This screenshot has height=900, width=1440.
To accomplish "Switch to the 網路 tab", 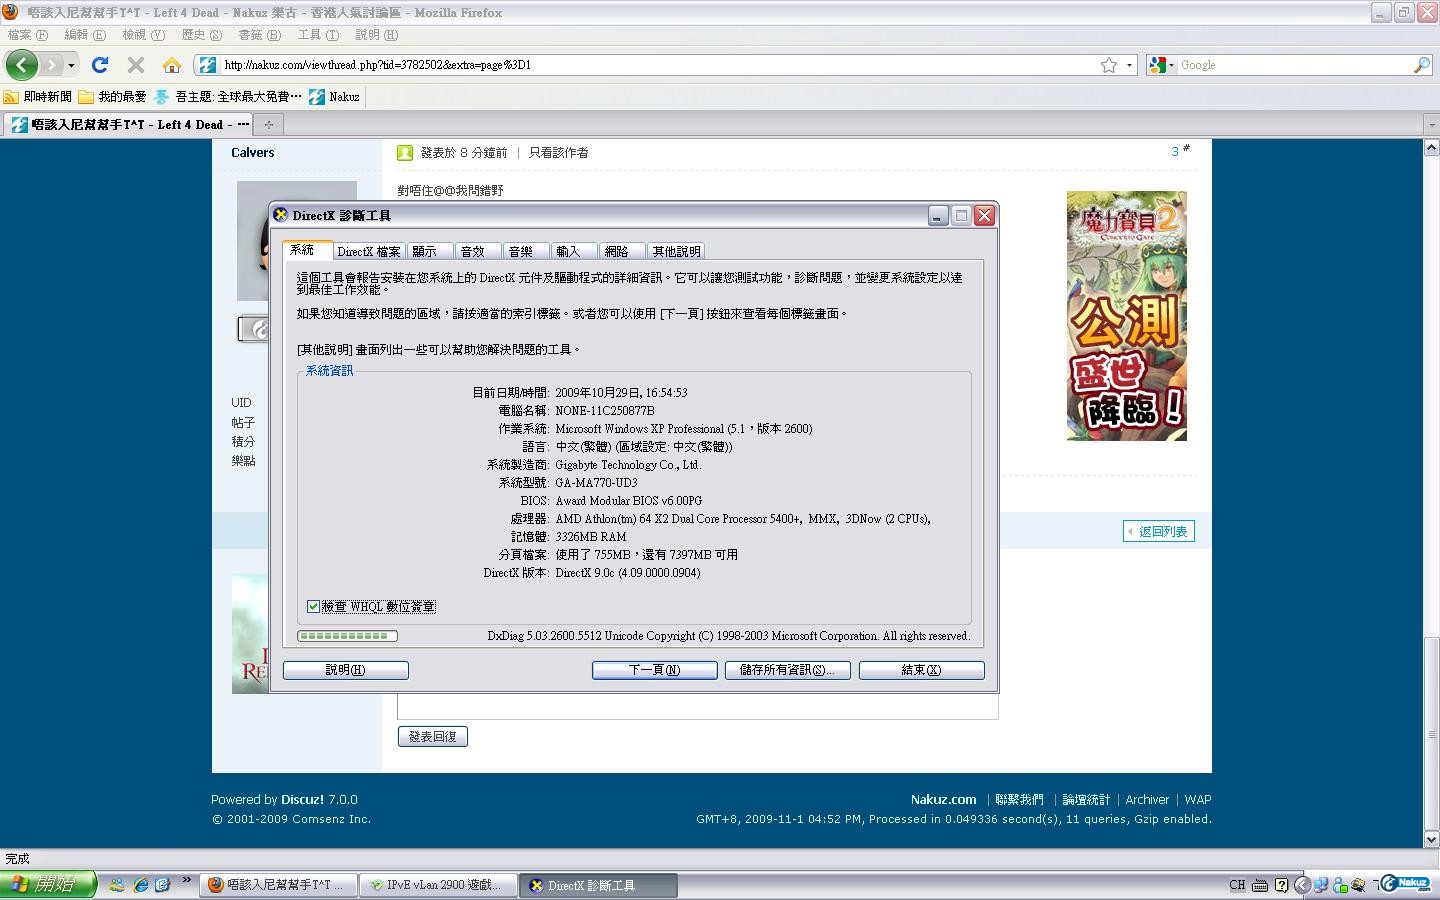I will (x=622, y=252).
